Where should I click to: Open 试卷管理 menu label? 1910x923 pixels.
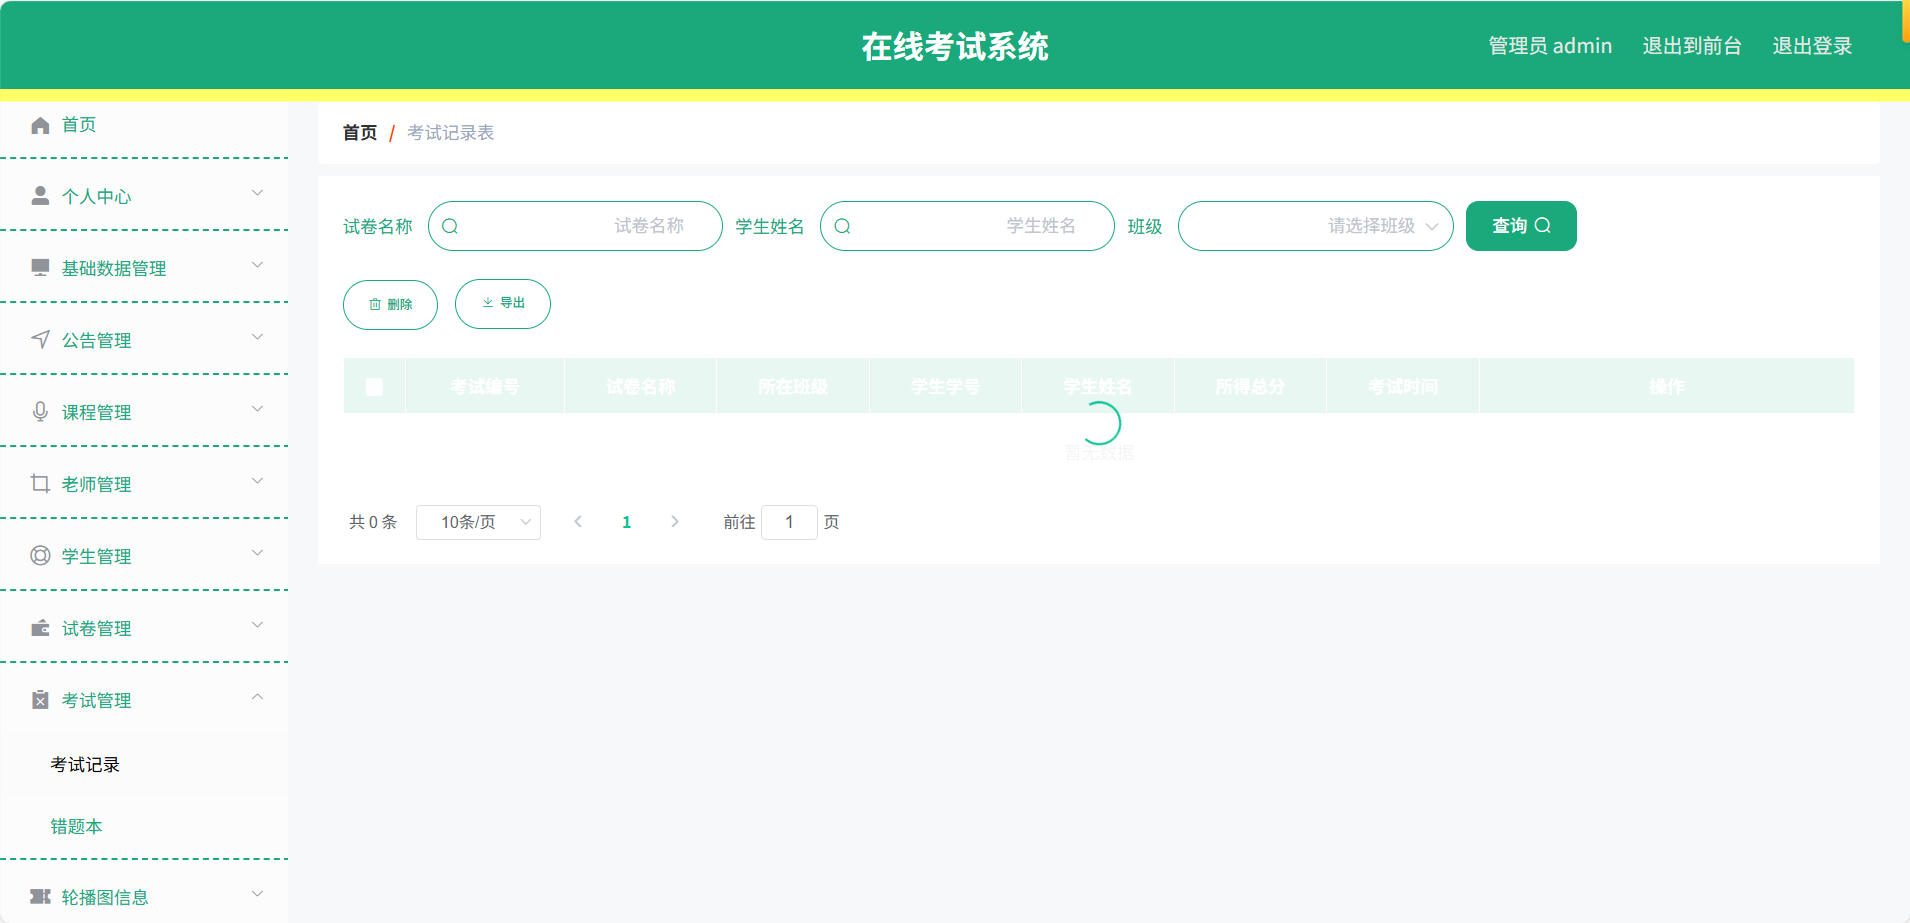click(96, 628)
